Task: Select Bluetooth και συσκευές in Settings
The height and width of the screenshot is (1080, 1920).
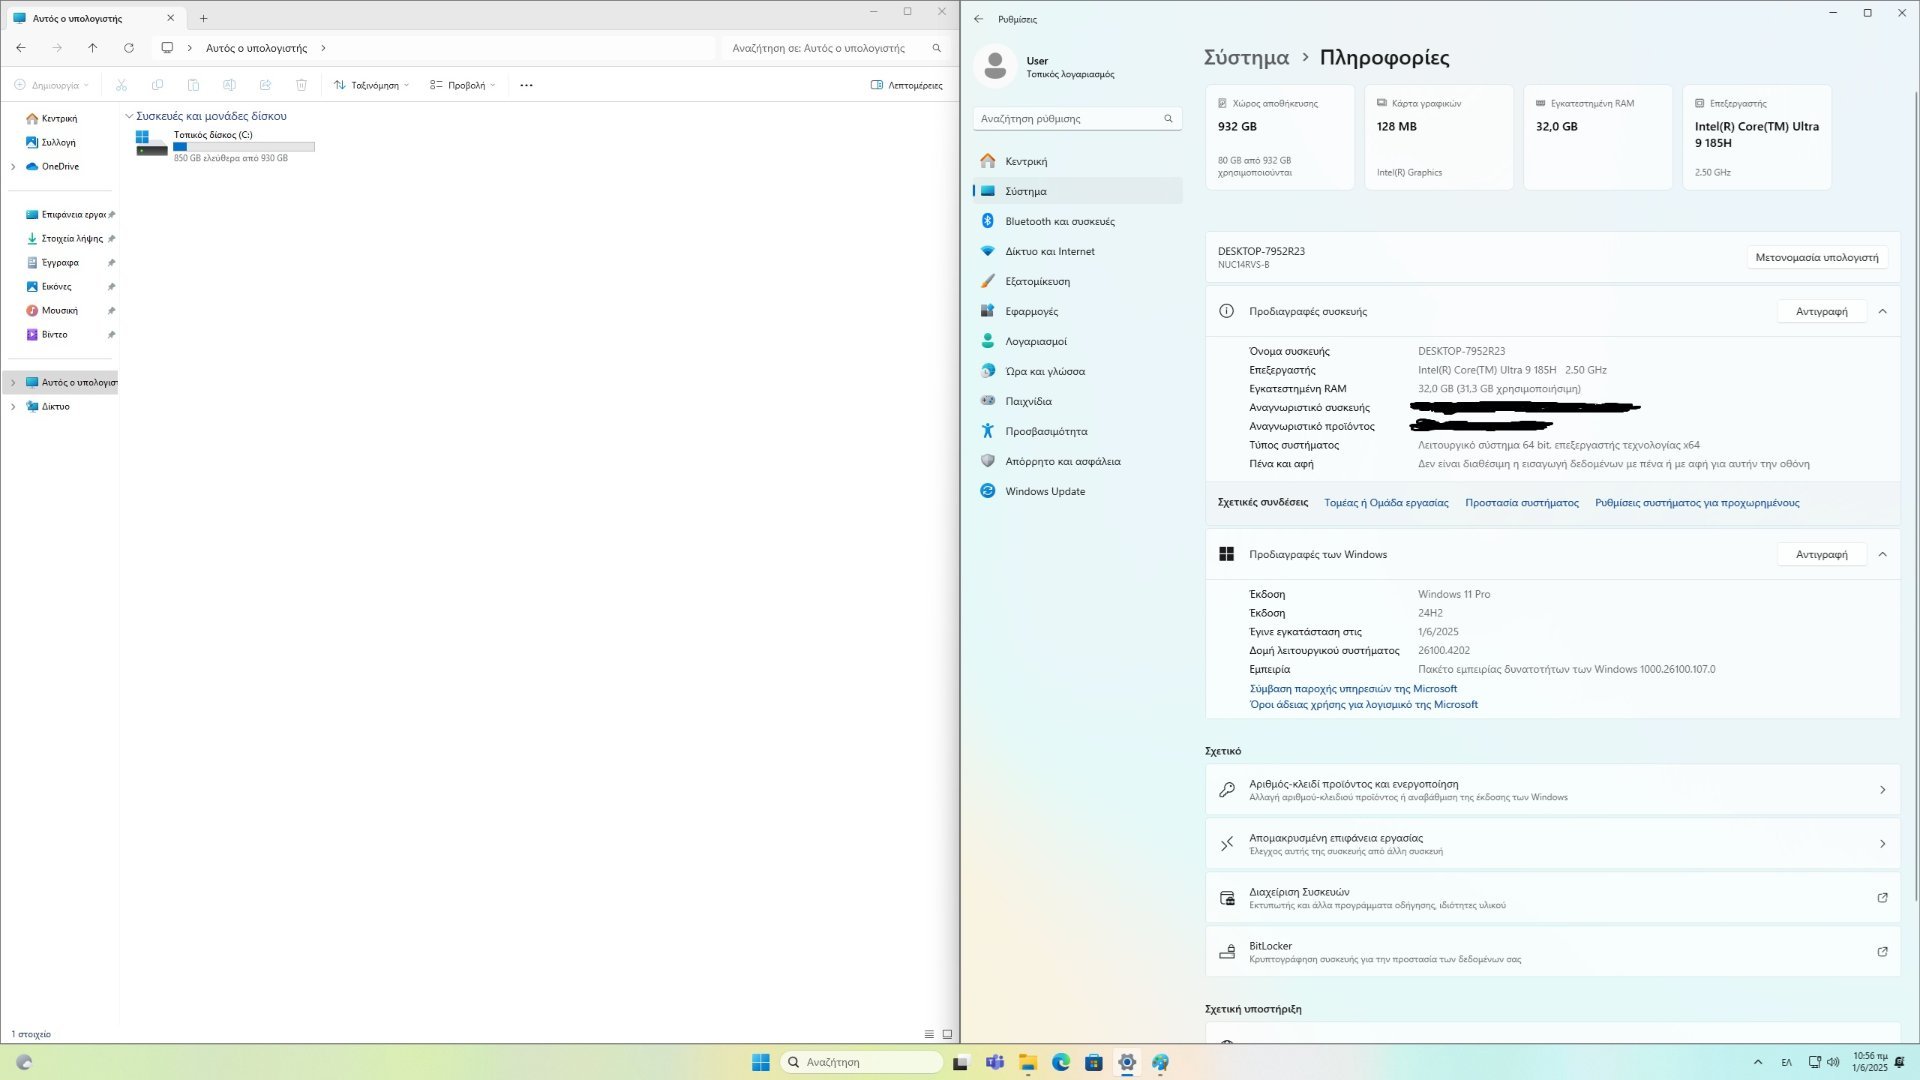Action: [x=1078, y=221]
